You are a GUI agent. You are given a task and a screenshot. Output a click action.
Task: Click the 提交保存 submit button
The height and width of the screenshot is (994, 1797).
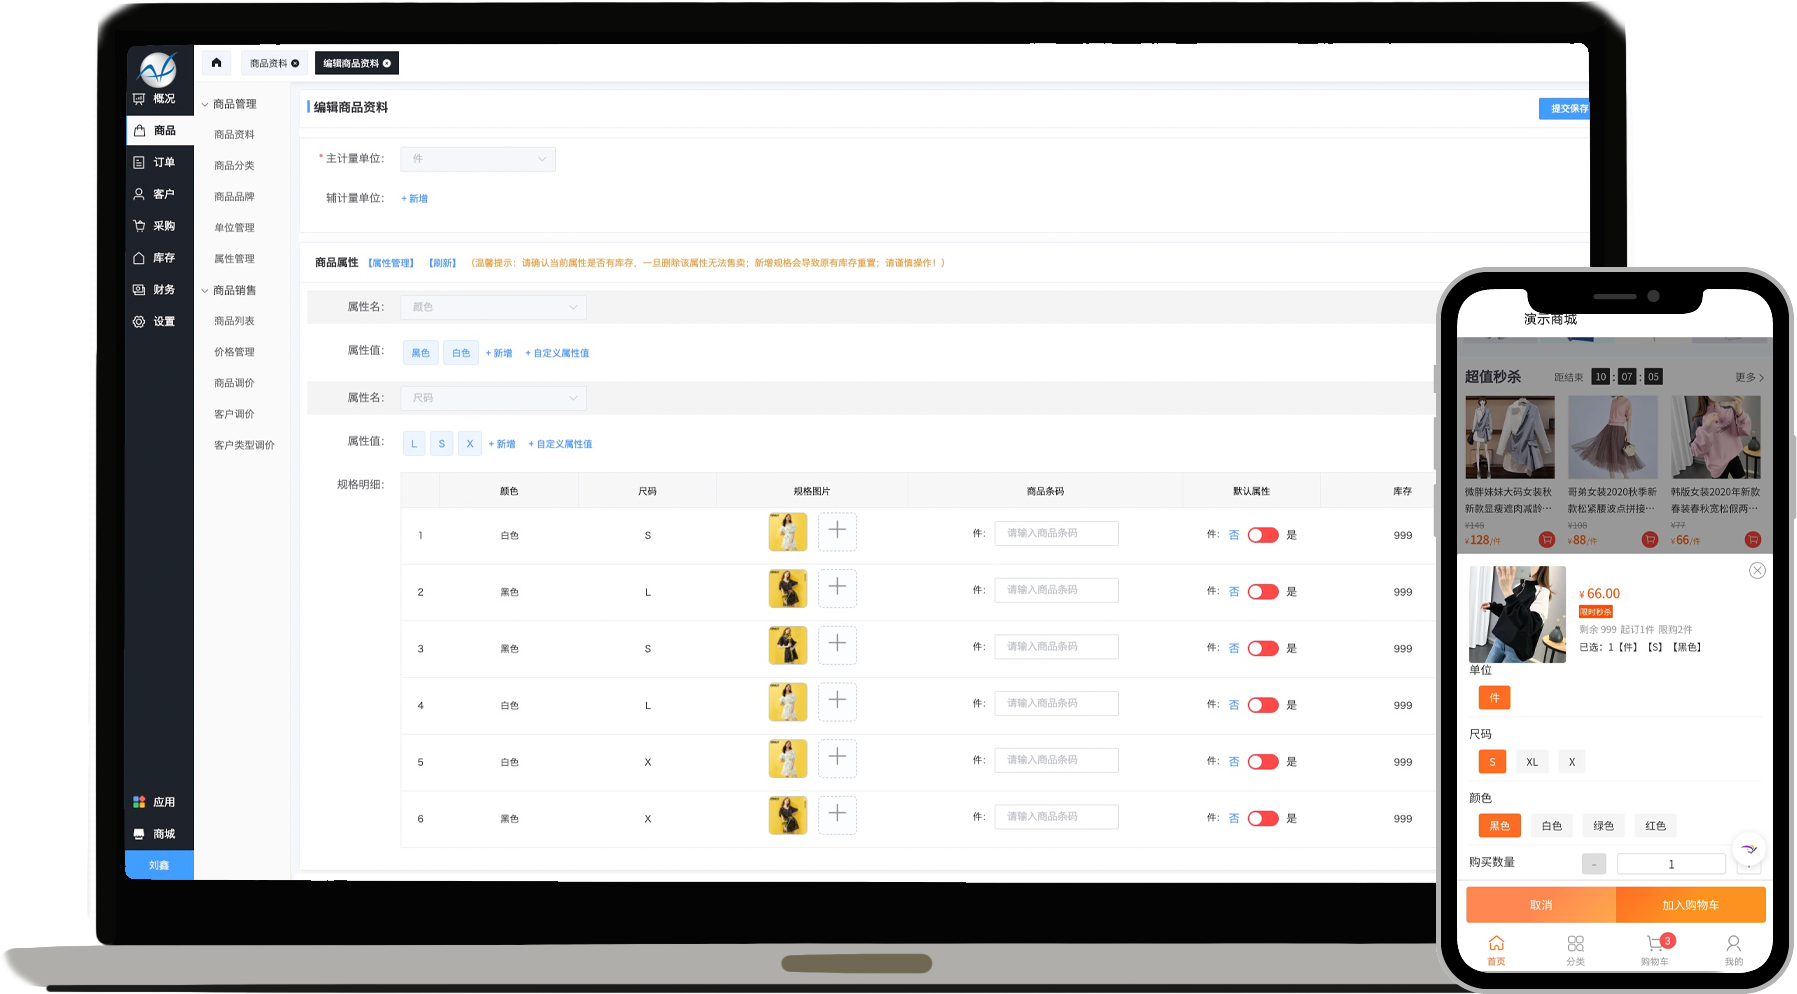pos(1566,108)
